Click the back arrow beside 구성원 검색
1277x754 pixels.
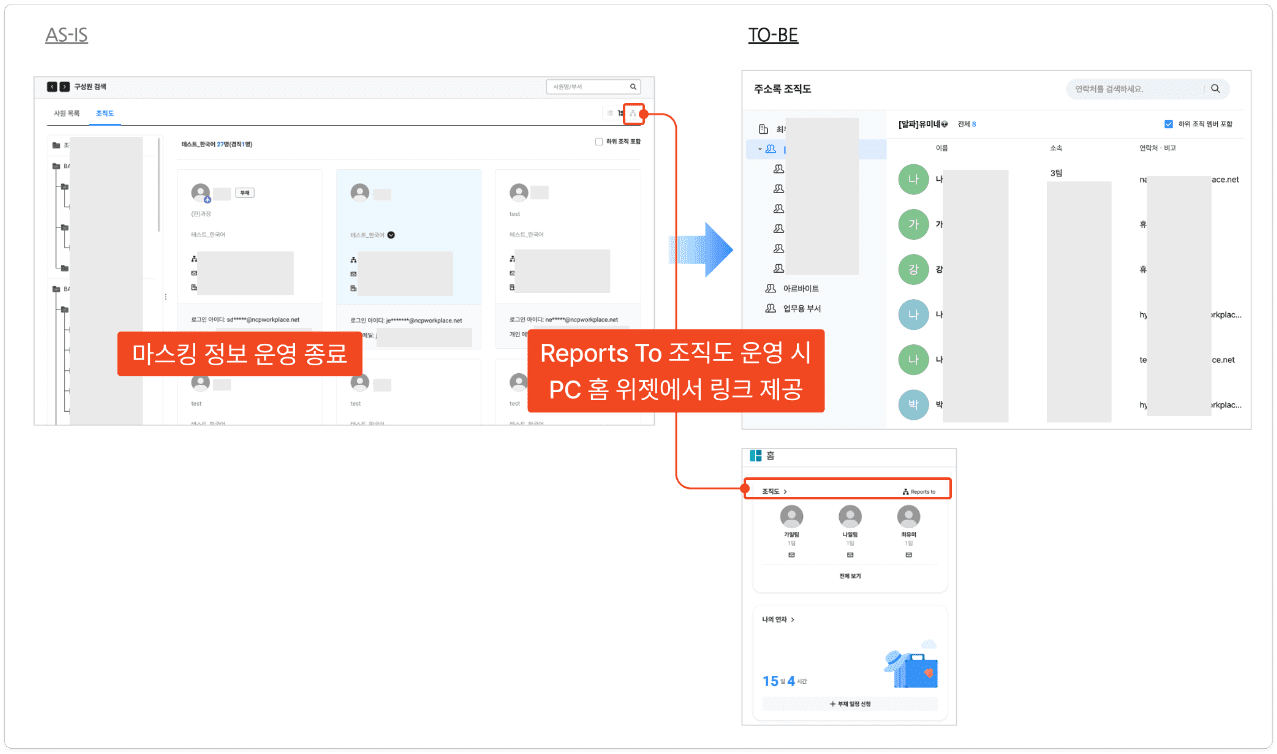[52, 87]
